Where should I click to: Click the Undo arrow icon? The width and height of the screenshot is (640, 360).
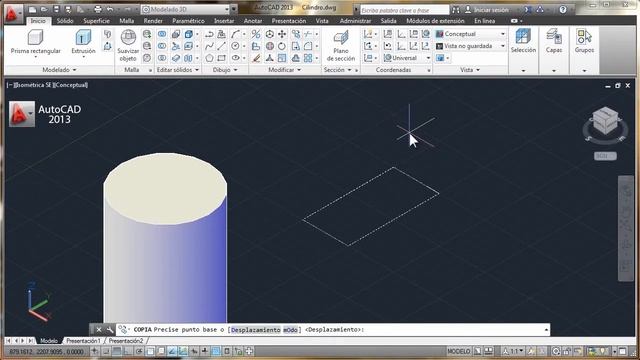coord(110,9)
